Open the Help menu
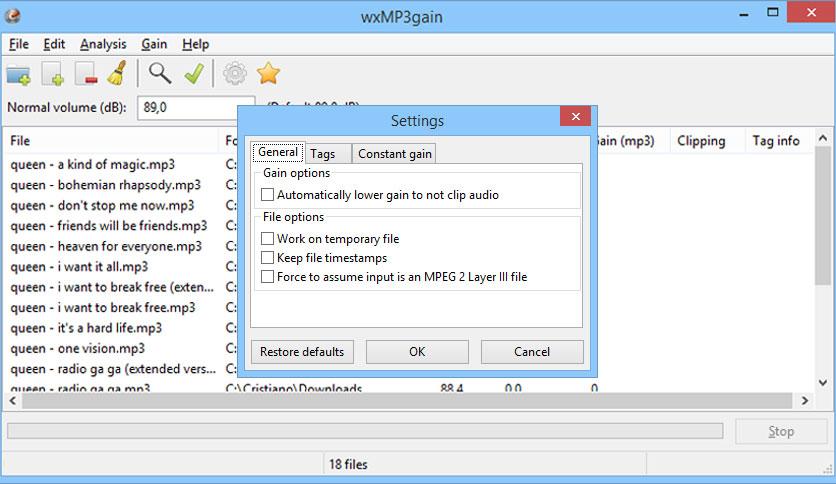The height and width of the screenshot is (484, 836). click(195, 44)
